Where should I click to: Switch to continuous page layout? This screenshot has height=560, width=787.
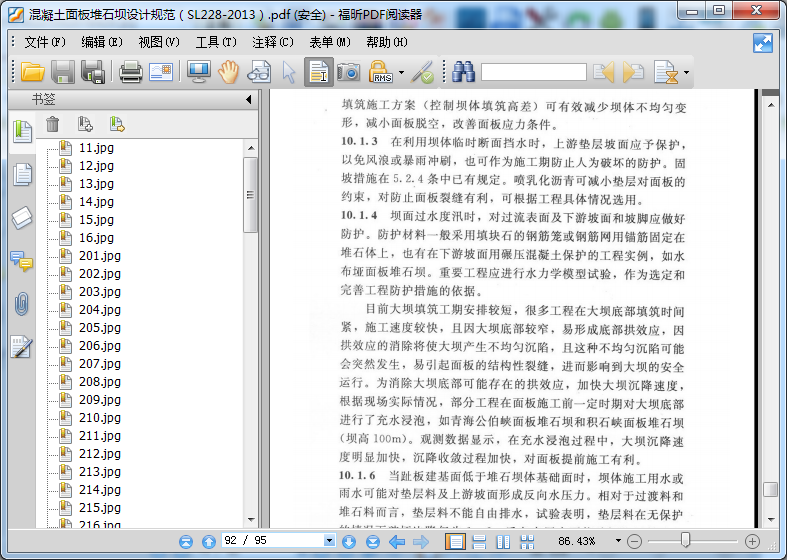(x=479, y=541)
